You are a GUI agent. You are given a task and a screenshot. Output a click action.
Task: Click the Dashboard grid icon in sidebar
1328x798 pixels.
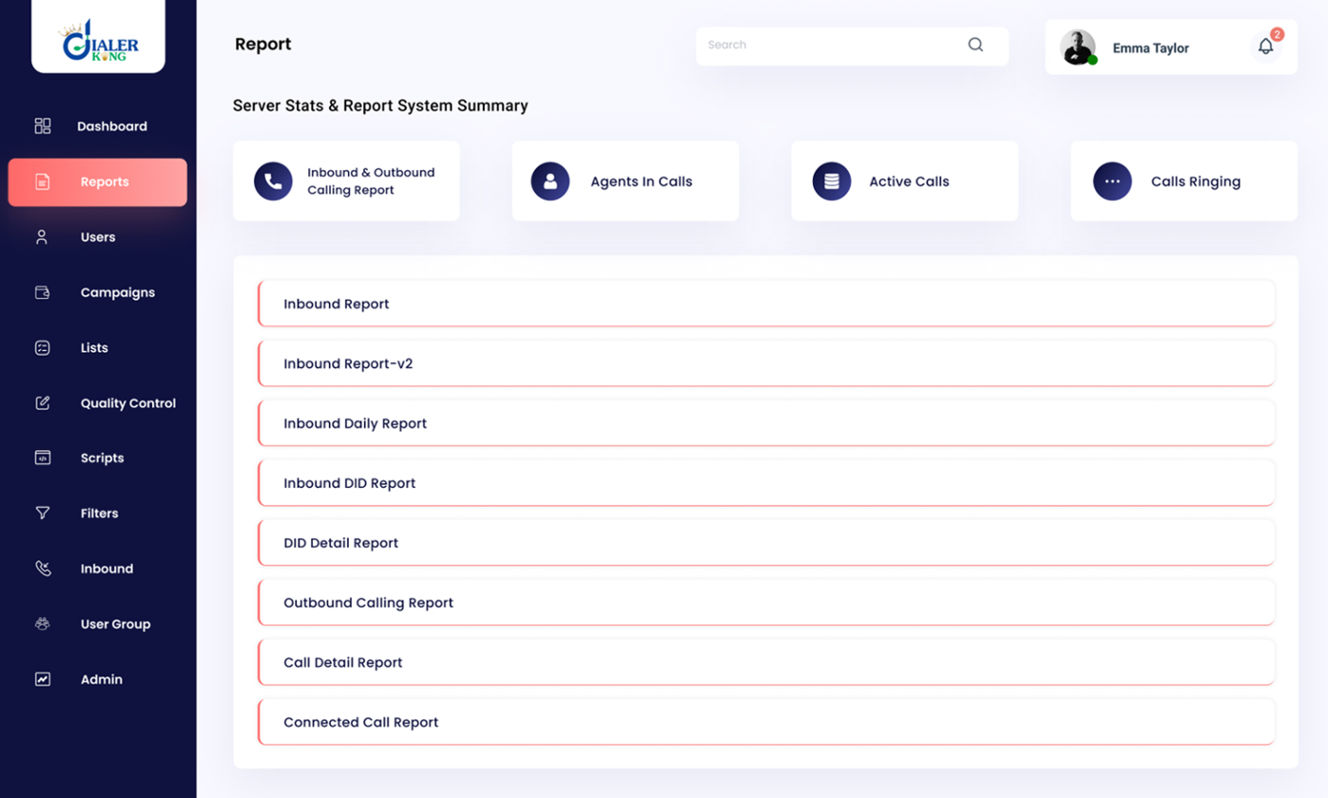pos(42,126)
